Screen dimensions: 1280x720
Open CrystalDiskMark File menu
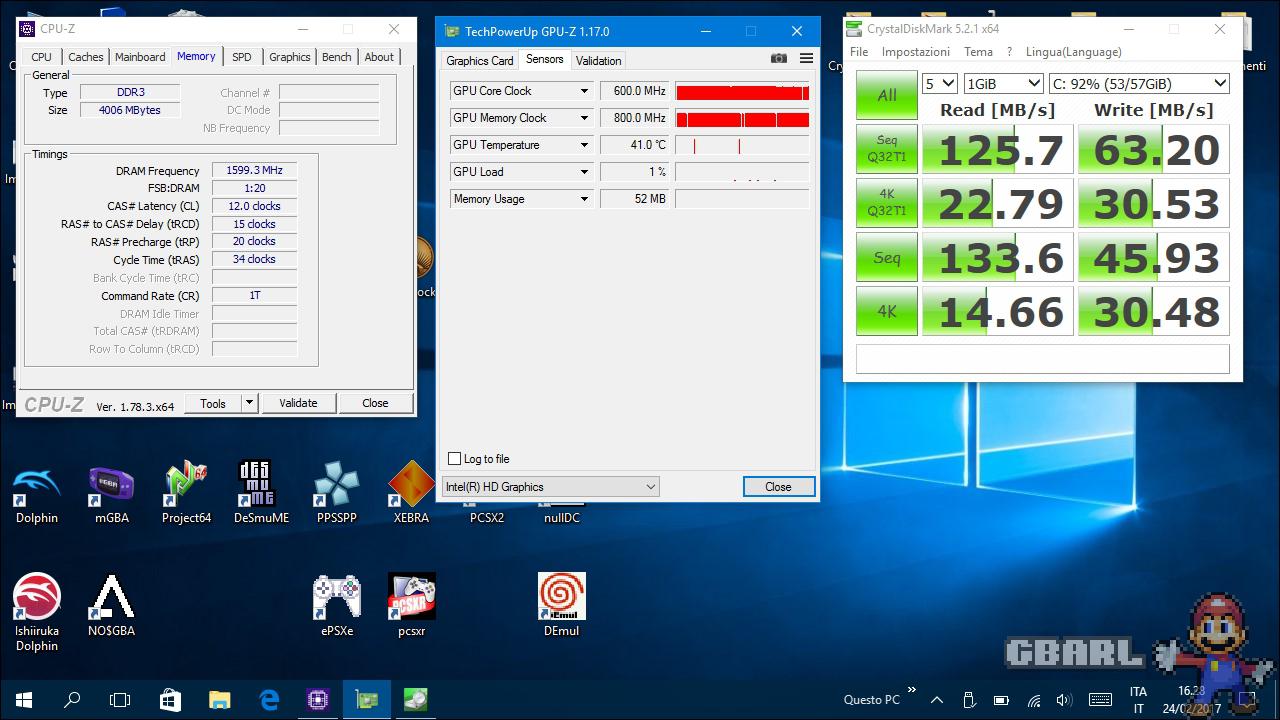(x=859, y=52)
